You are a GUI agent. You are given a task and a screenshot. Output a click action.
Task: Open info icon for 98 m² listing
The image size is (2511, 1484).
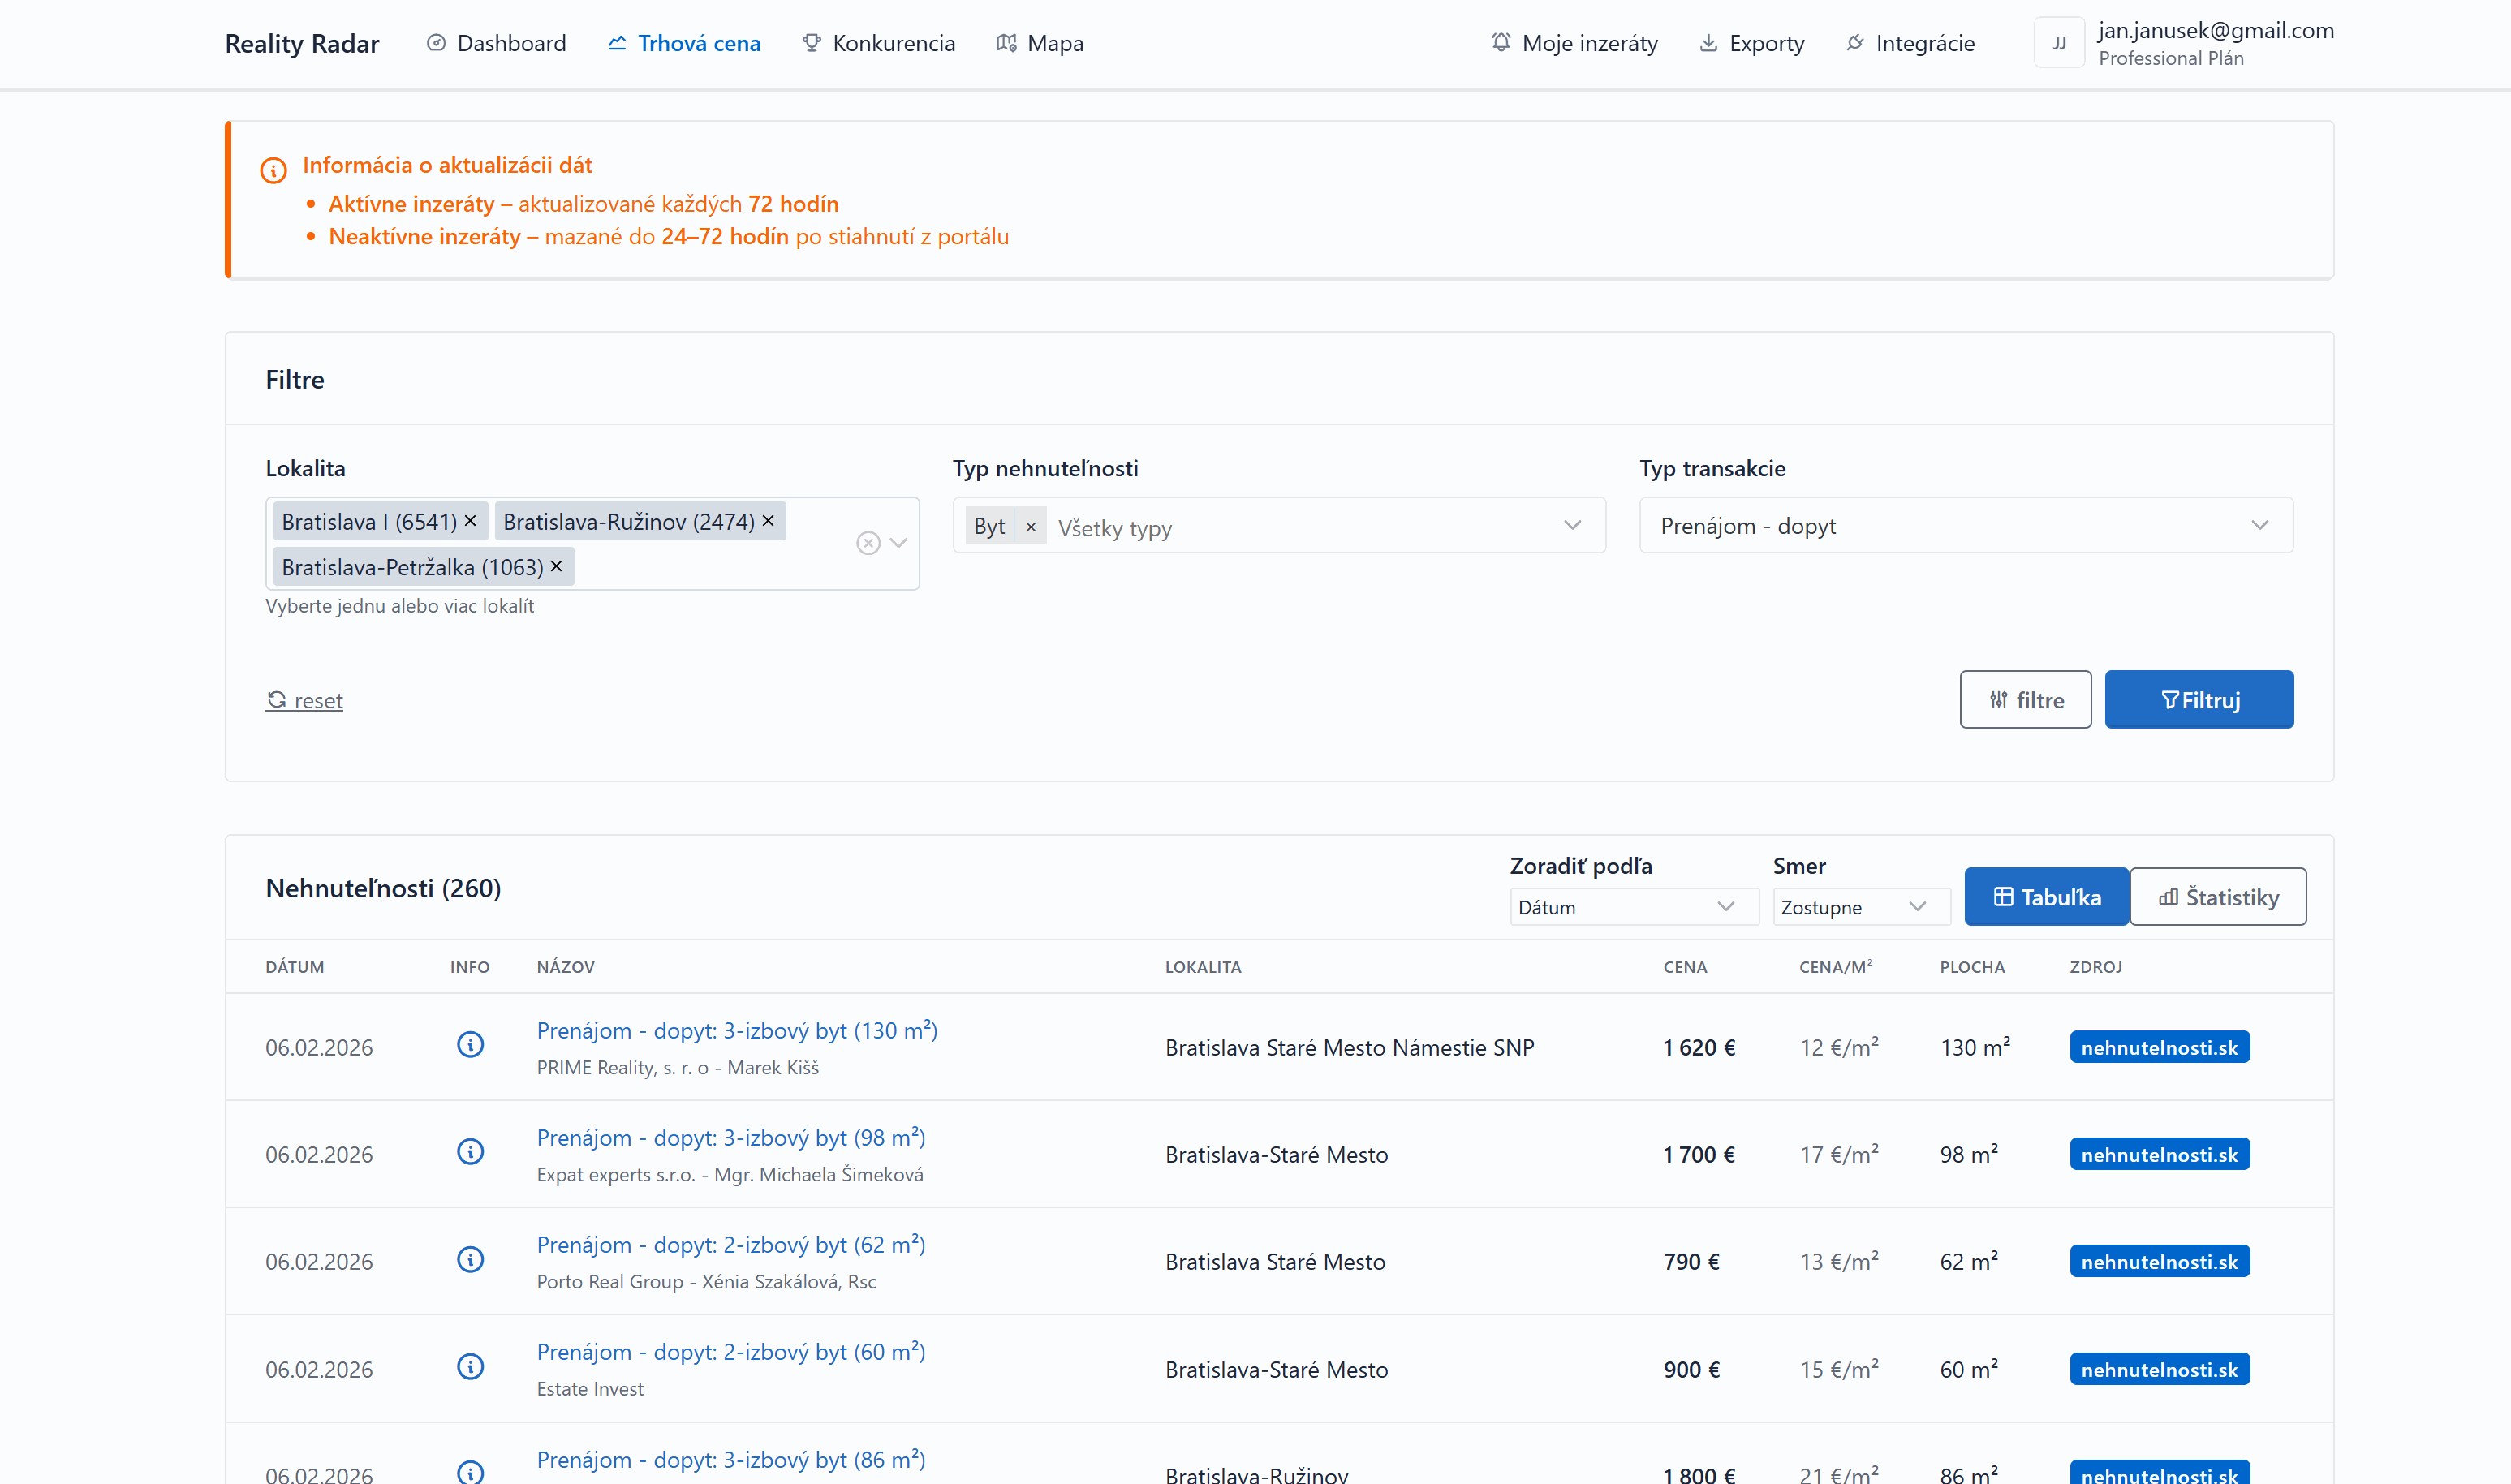[x=470, y=1152]
